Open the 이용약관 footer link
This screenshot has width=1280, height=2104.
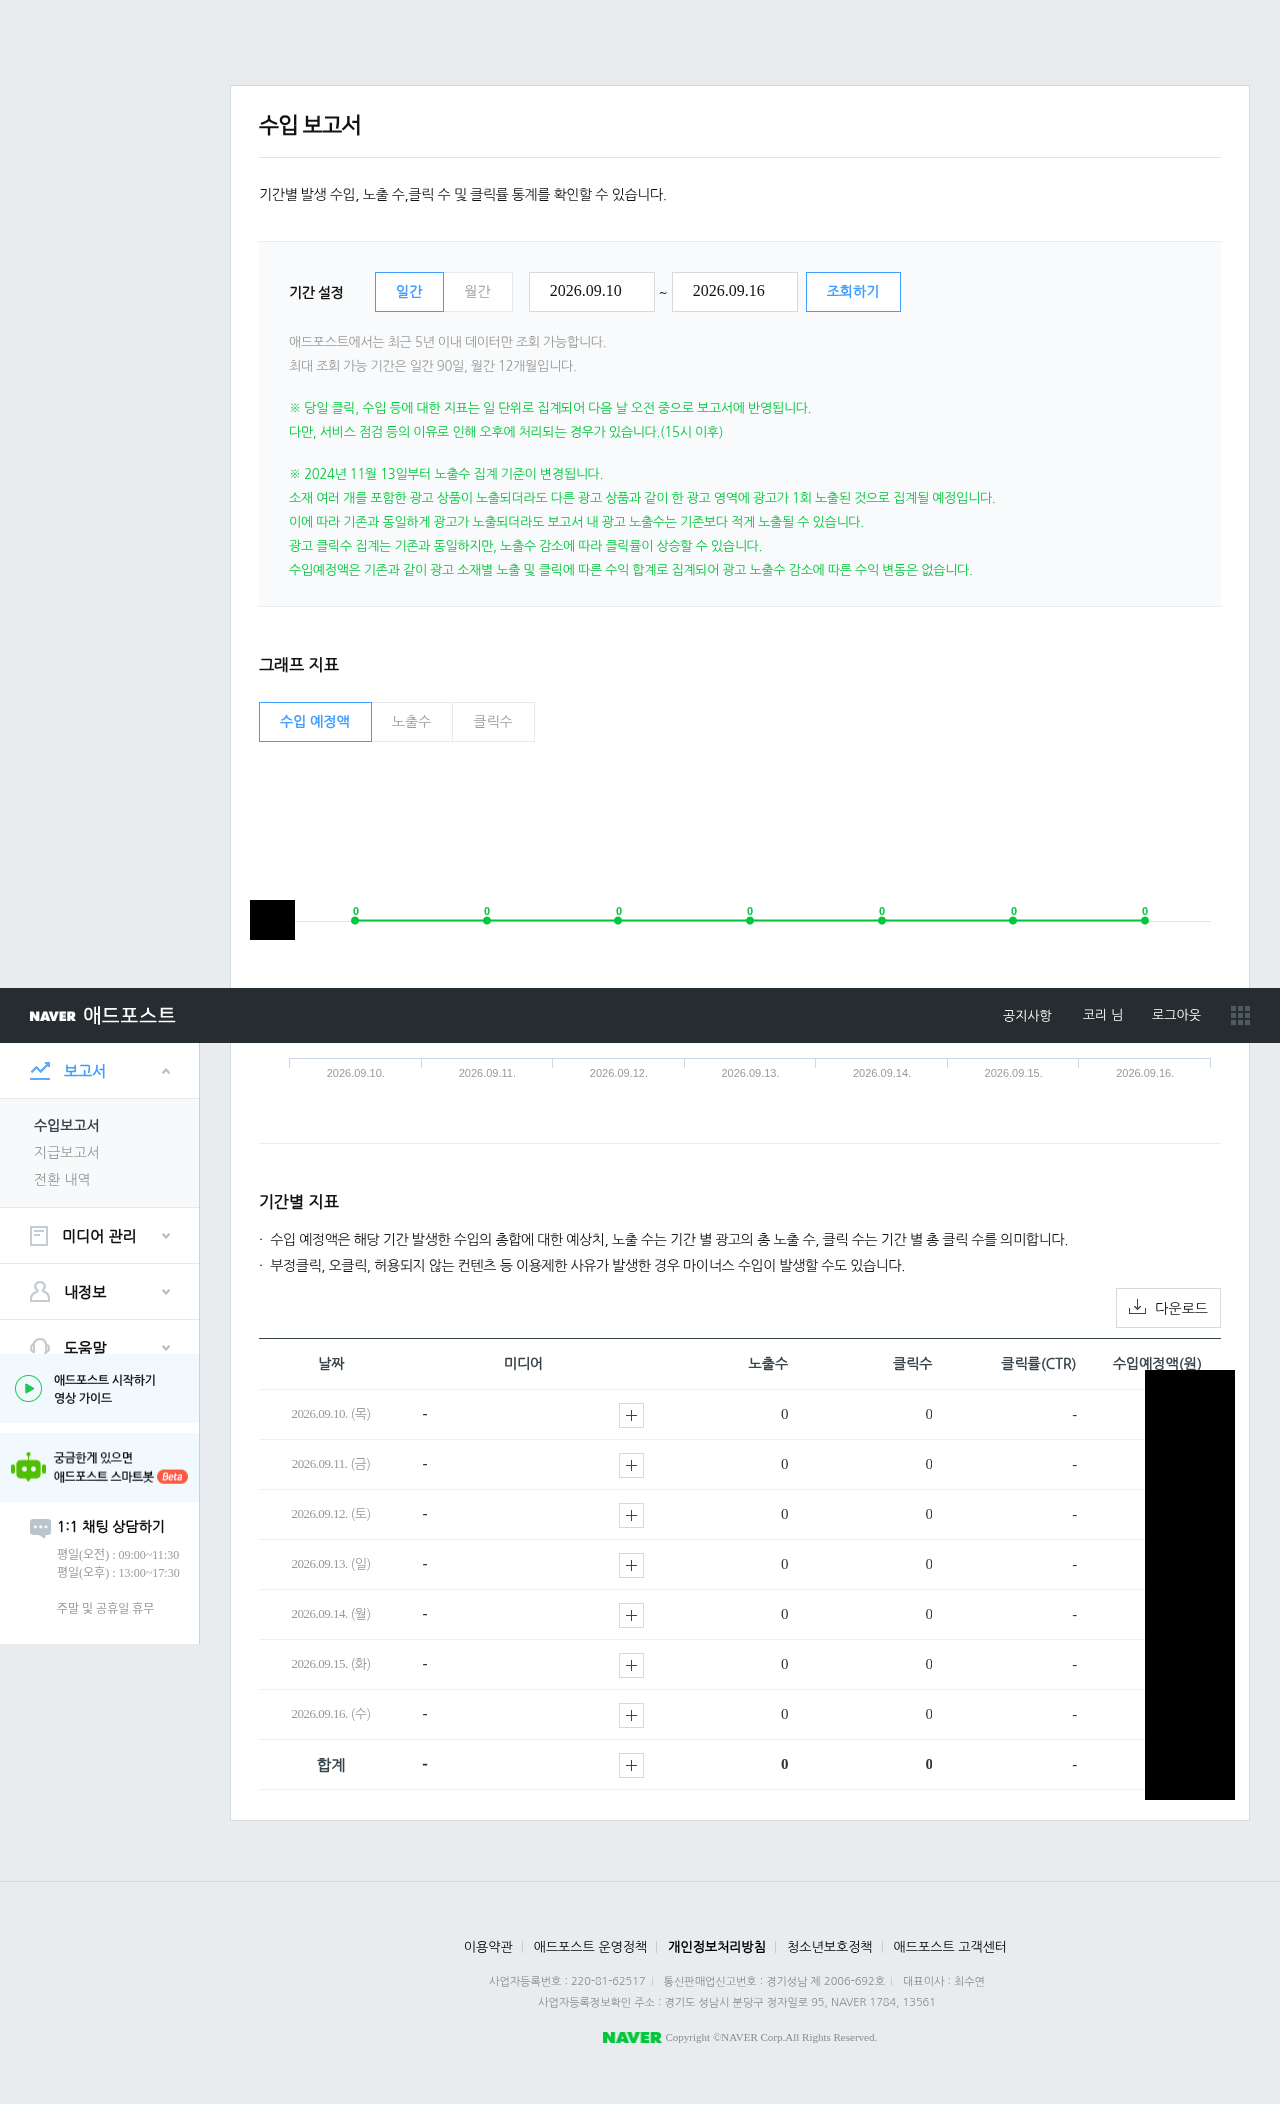pyautogui.click(x=488, y=1946)
